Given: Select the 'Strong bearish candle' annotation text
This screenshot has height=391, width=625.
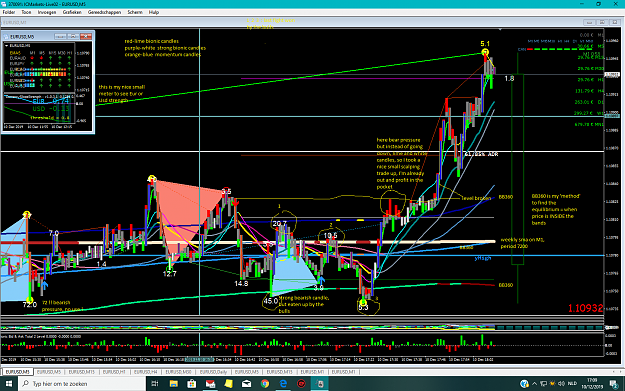Looking at the screenshot, I should (x=304, y=305).
